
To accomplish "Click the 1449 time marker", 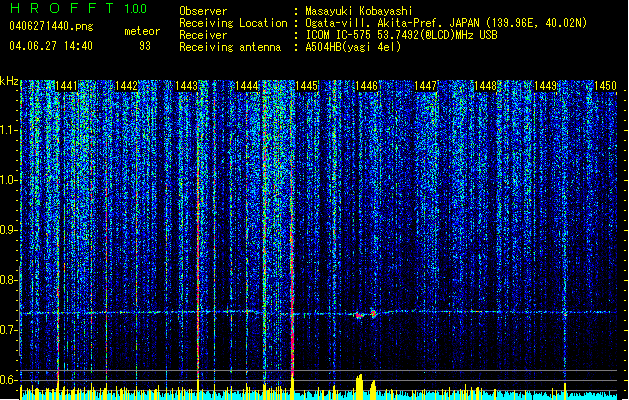I will pos(546,86).
